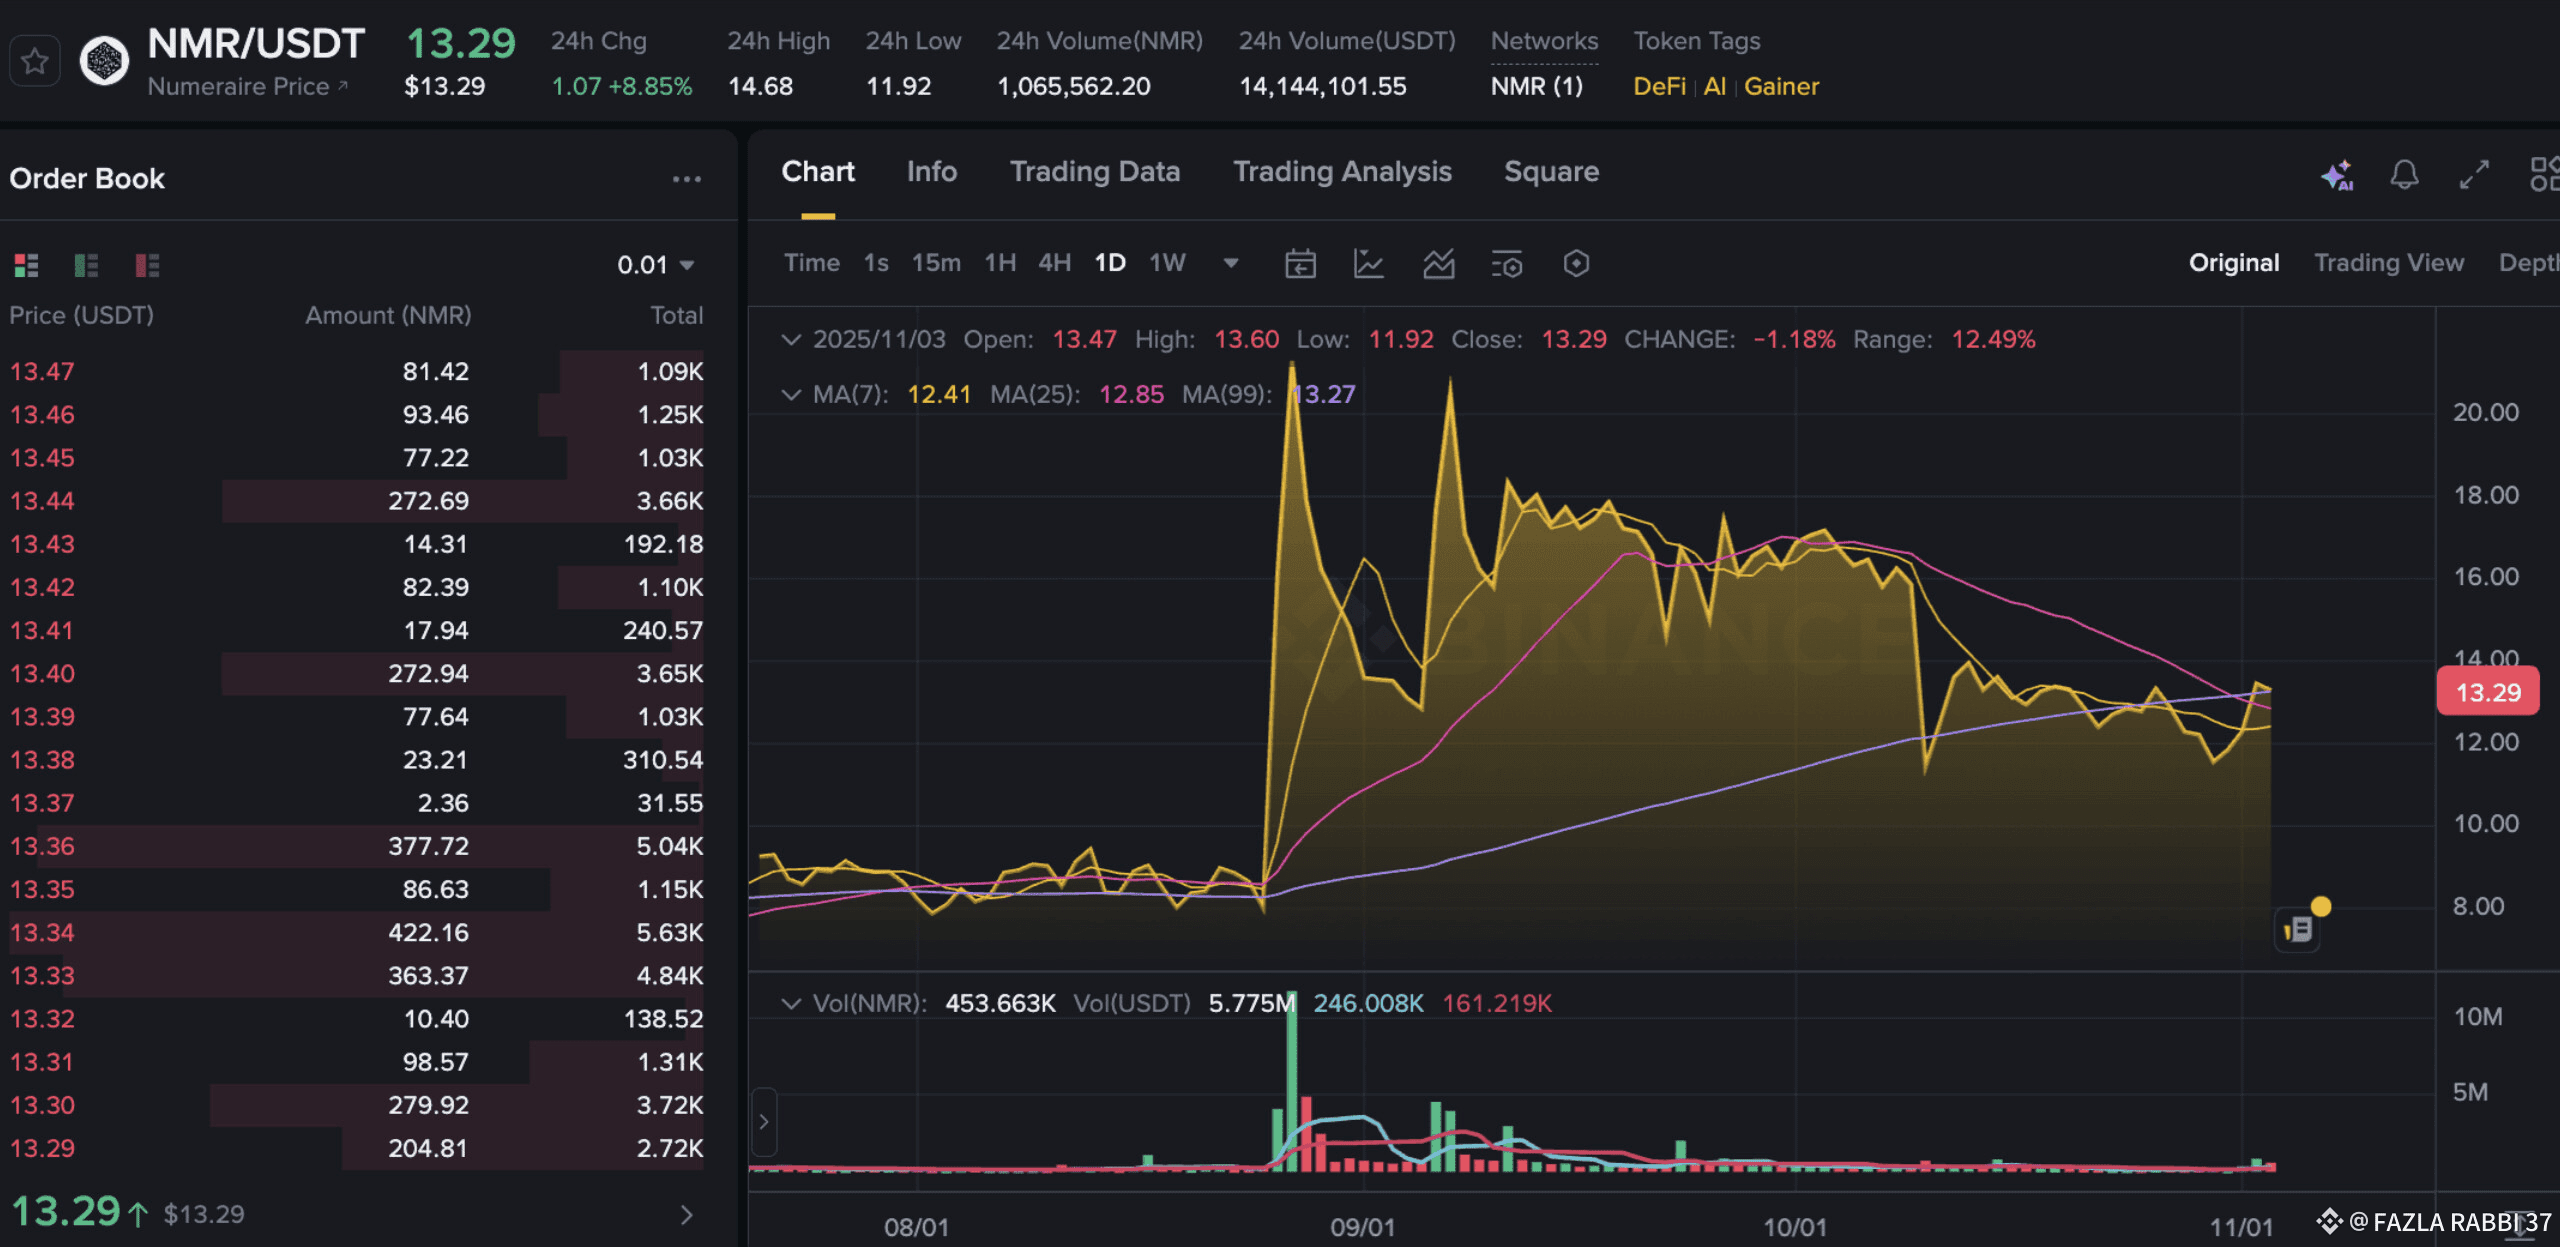Click the 13.29 current price marker

[x=2487, y=692]
